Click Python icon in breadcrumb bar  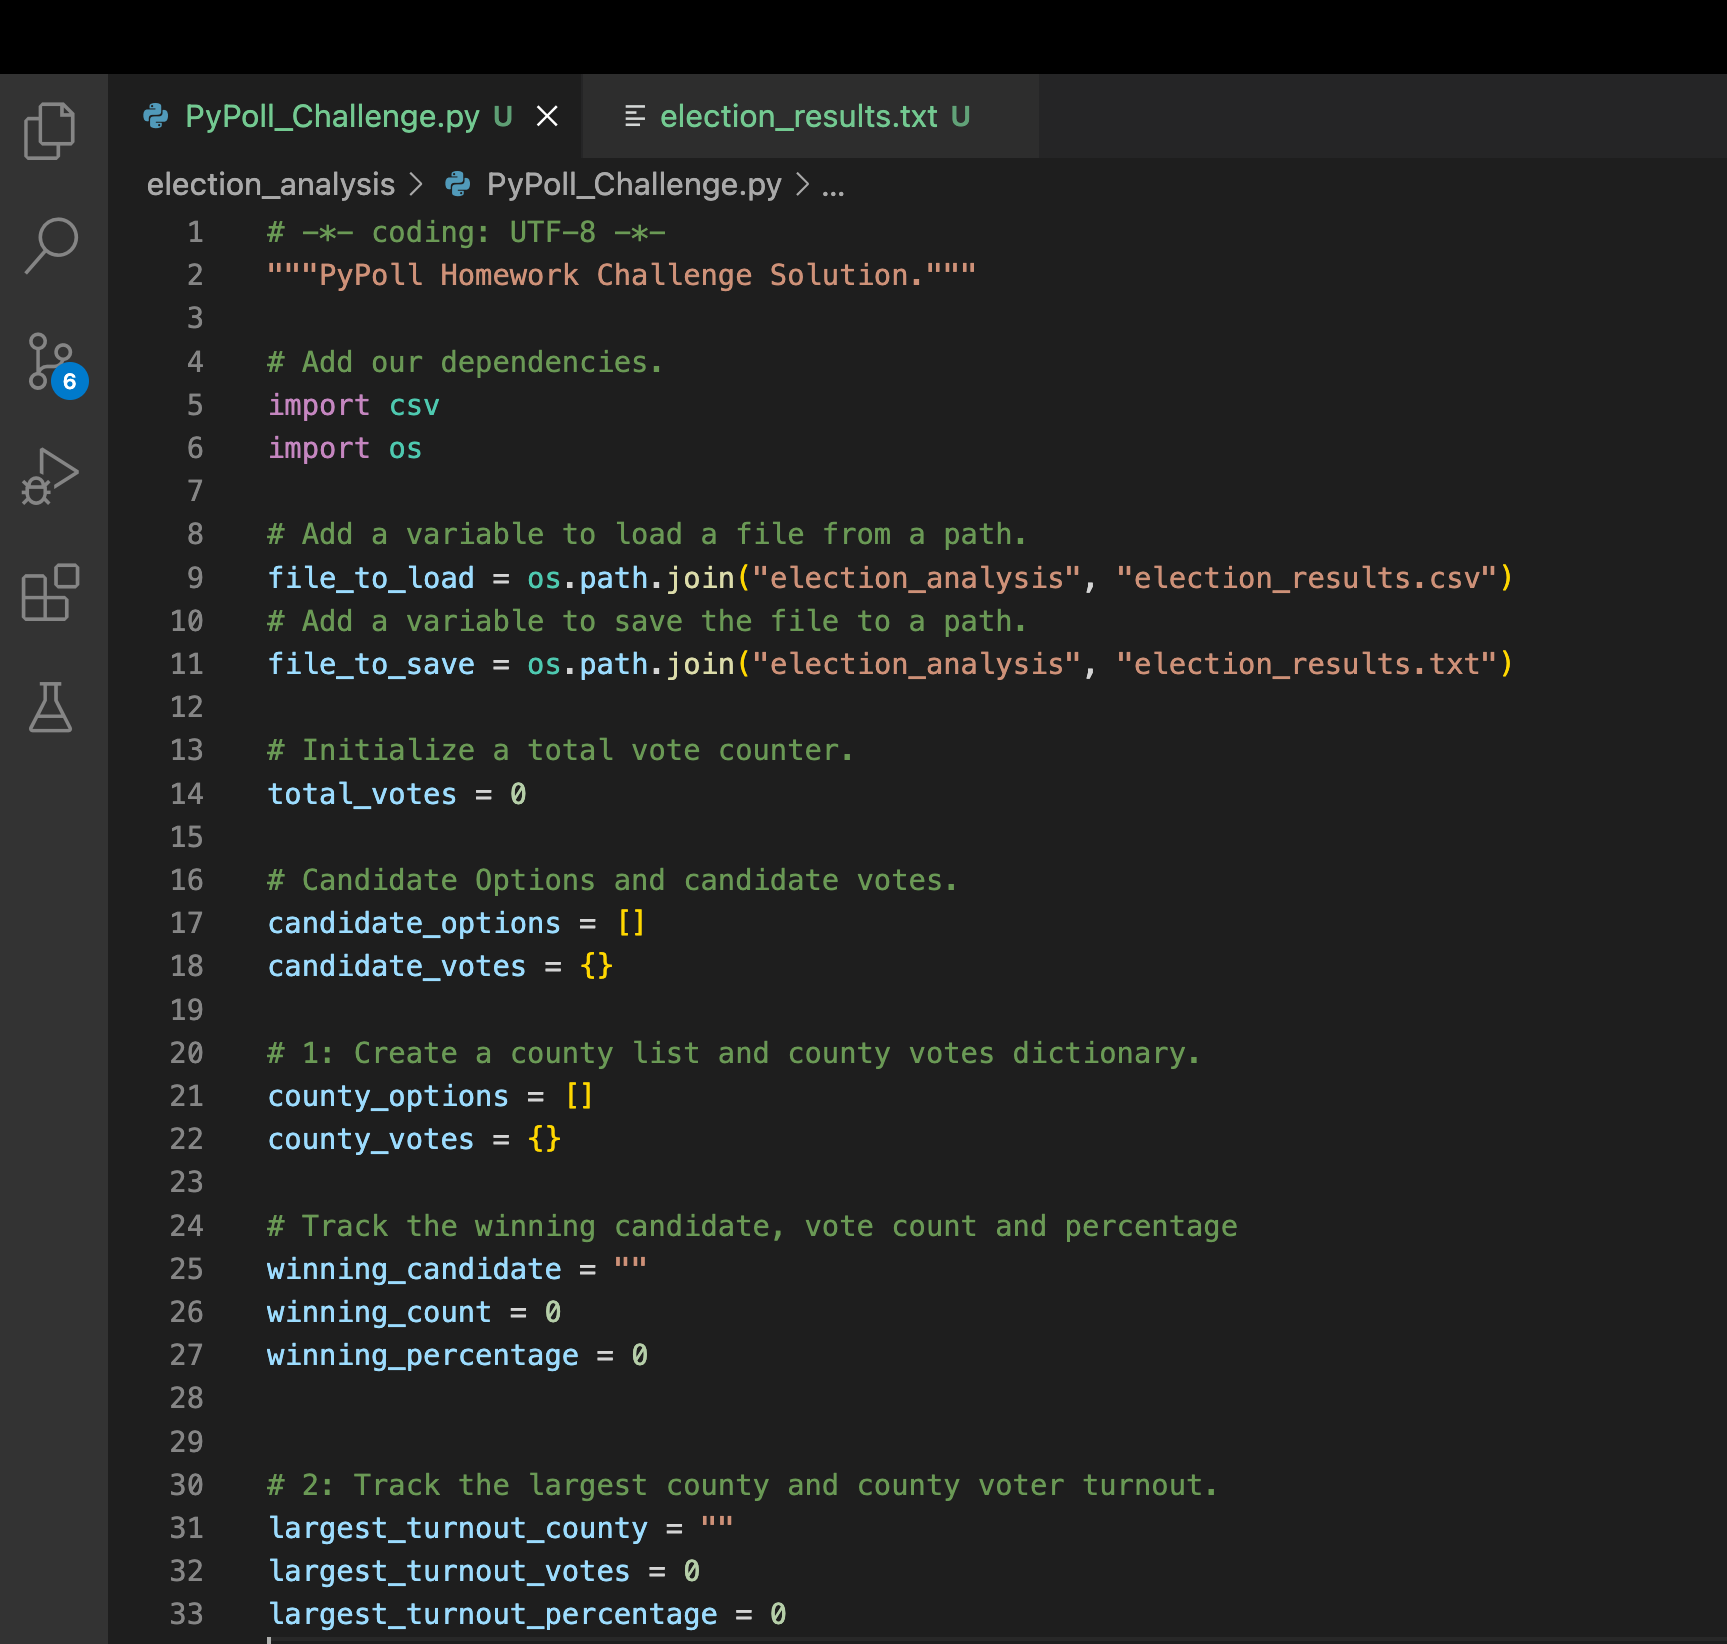tap(458, 184)
